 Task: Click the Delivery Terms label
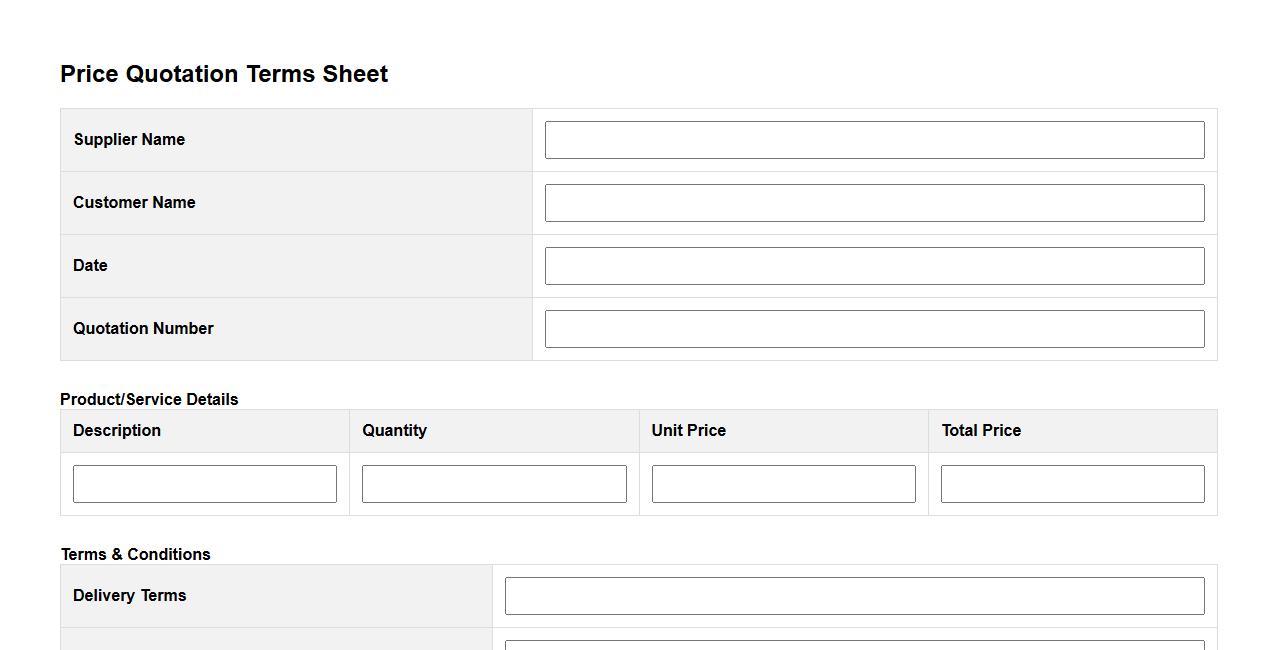pyautogui.click(x=129, y=596)
